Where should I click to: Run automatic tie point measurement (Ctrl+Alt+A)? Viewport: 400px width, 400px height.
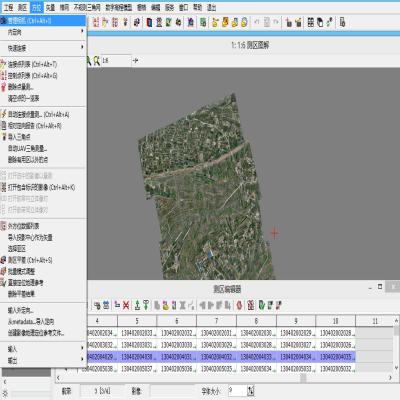click(x=38, y=114)
